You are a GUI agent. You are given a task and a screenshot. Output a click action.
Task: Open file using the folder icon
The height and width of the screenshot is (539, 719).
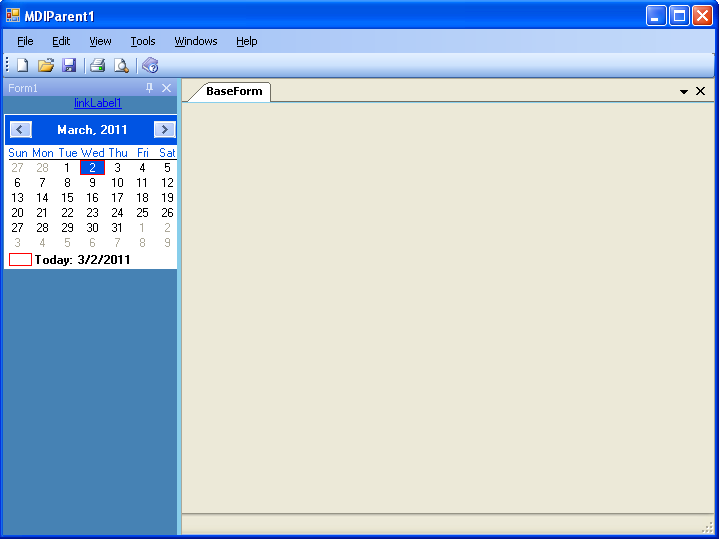pos(46,65)
